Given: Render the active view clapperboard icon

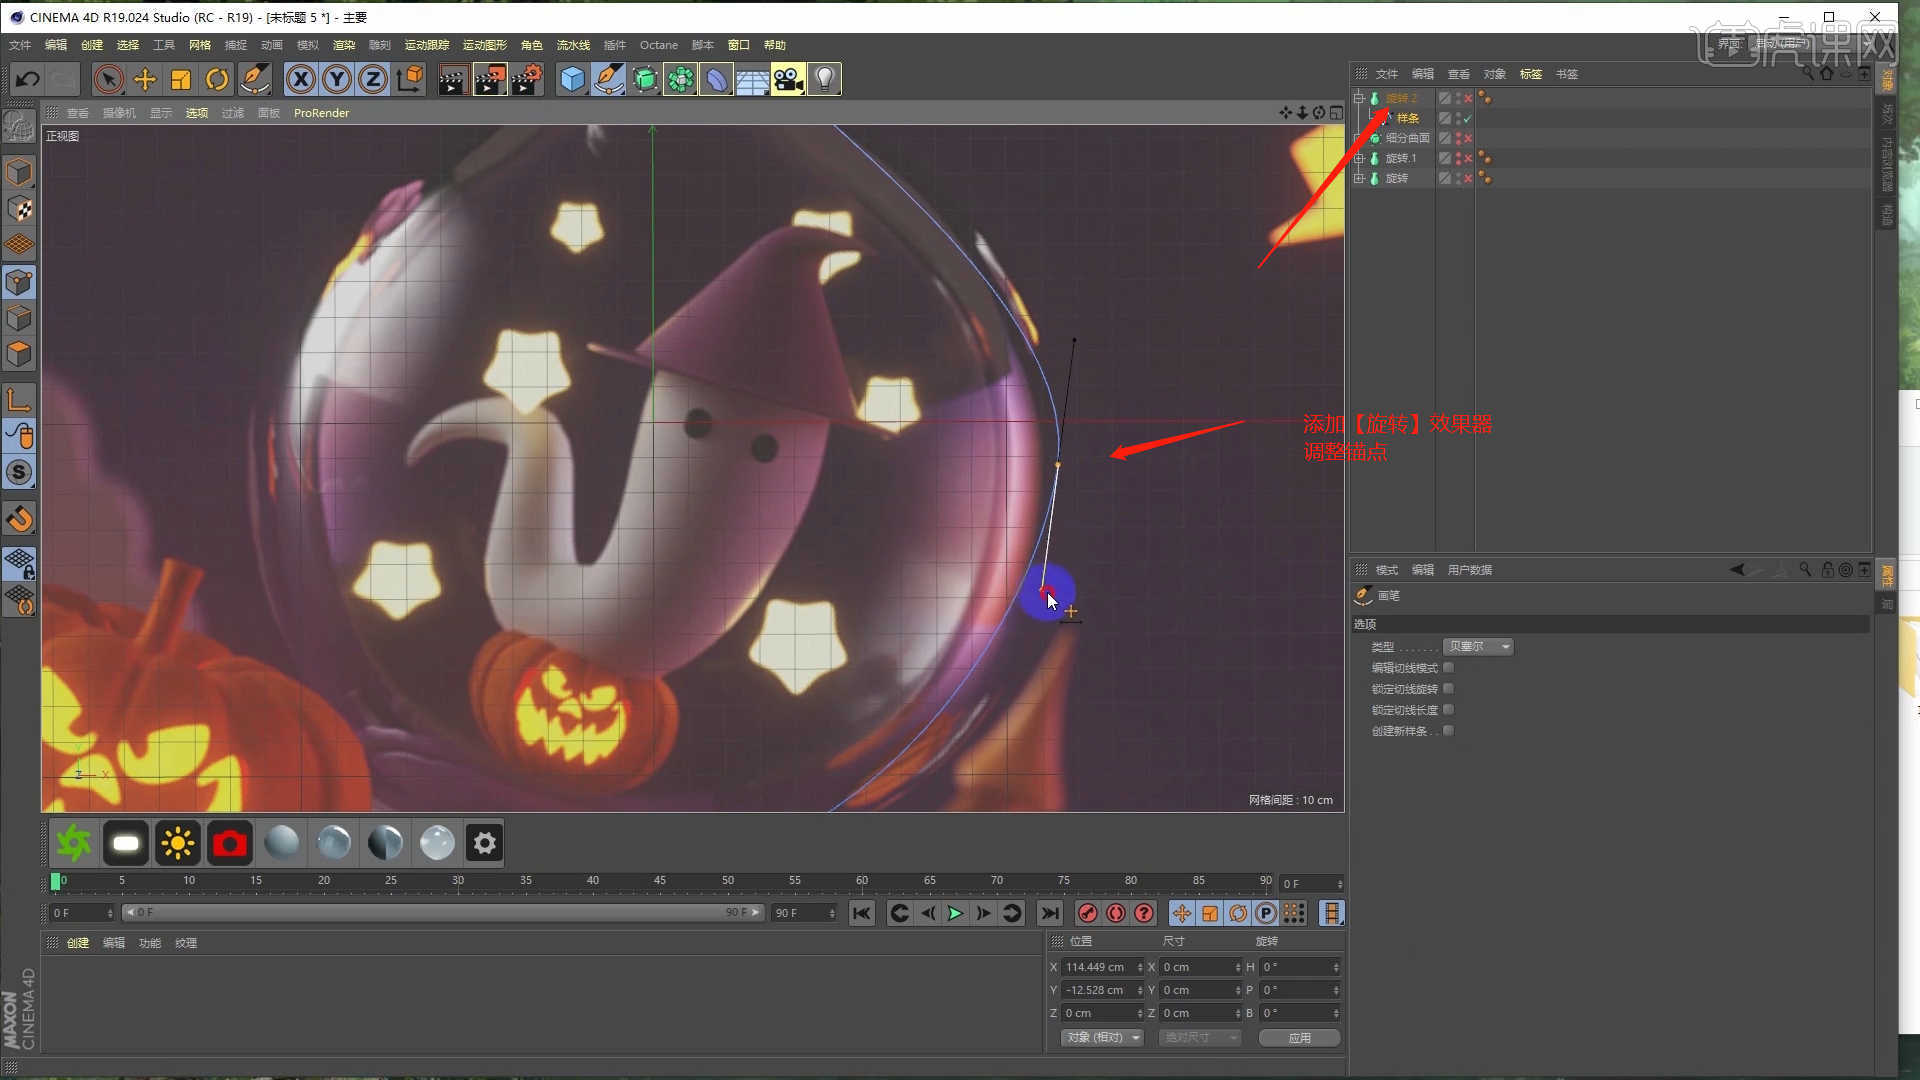Looking at the screenshot, I should coord(452,79).
